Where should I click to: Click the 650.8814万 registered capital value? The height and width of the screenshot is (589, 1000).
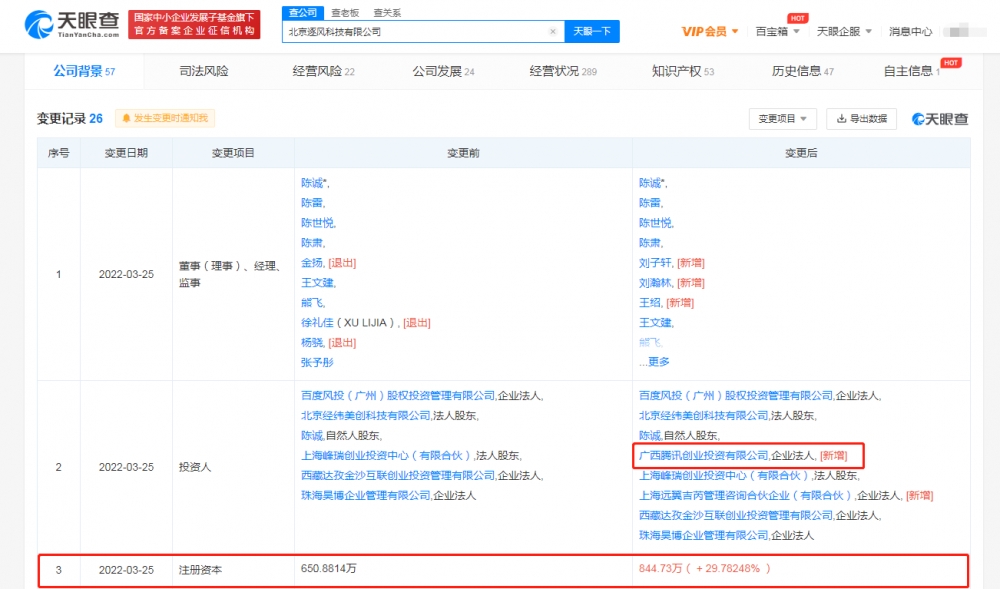tap(328, 568)
